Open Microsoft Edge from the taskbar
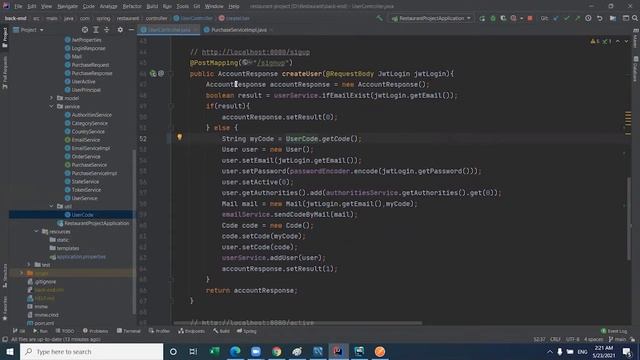Image resolution: width=640 pixels, height=360 pixels. [235, 351]
